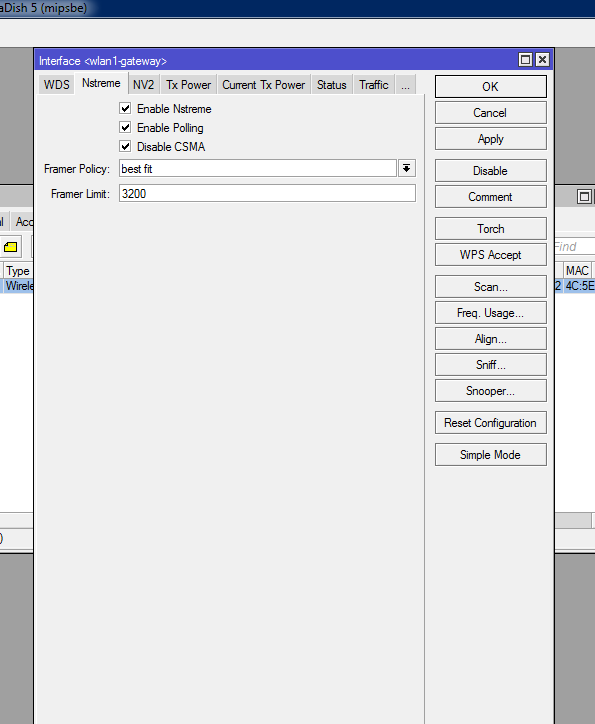This screenshot has width=595, height=724.
Task: Open the Tx Power tab
Action: [188, 85]
